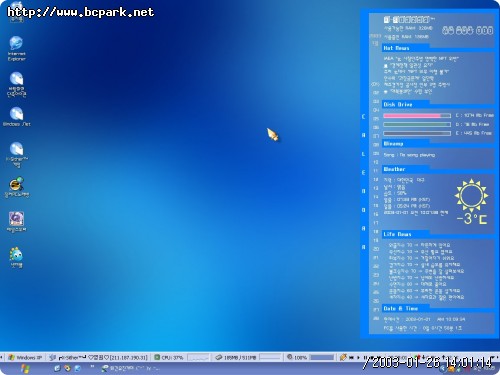
Task: Select the purple framed desktop icon
Action: [16, 222]
